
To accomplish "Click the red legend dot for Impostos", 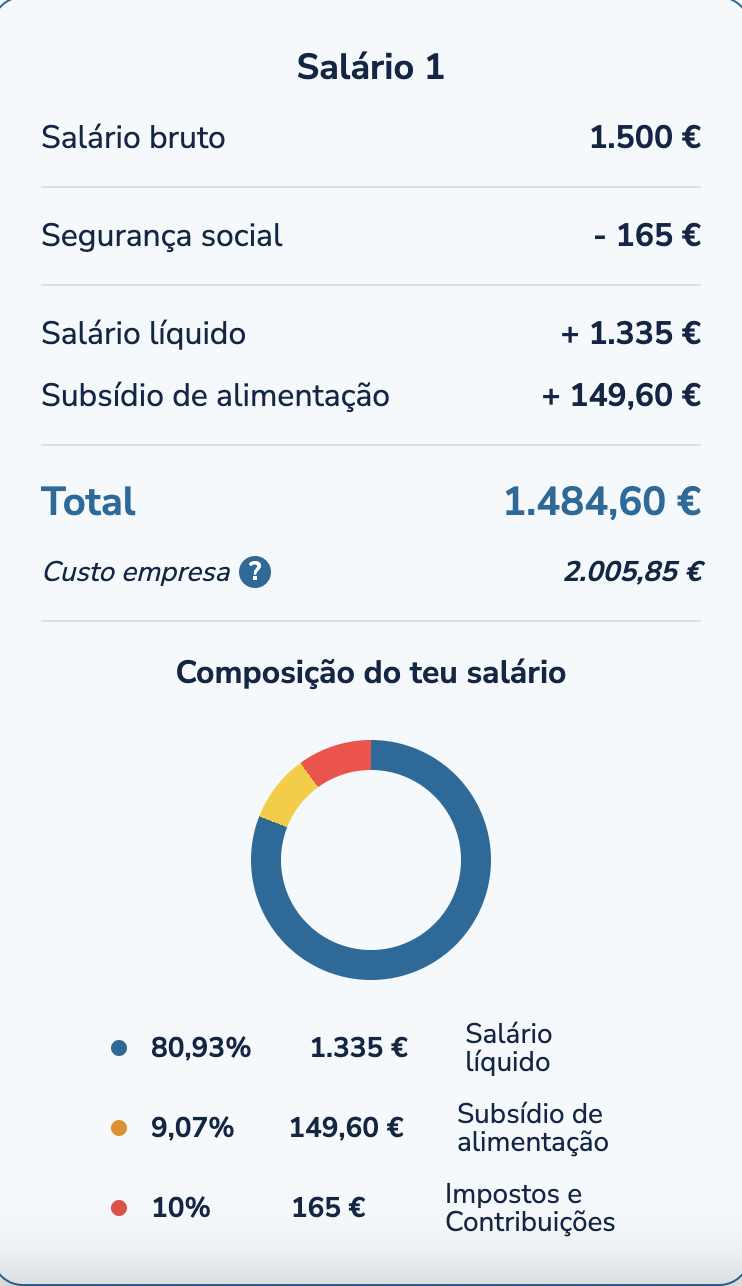I will coord(120,1208).
